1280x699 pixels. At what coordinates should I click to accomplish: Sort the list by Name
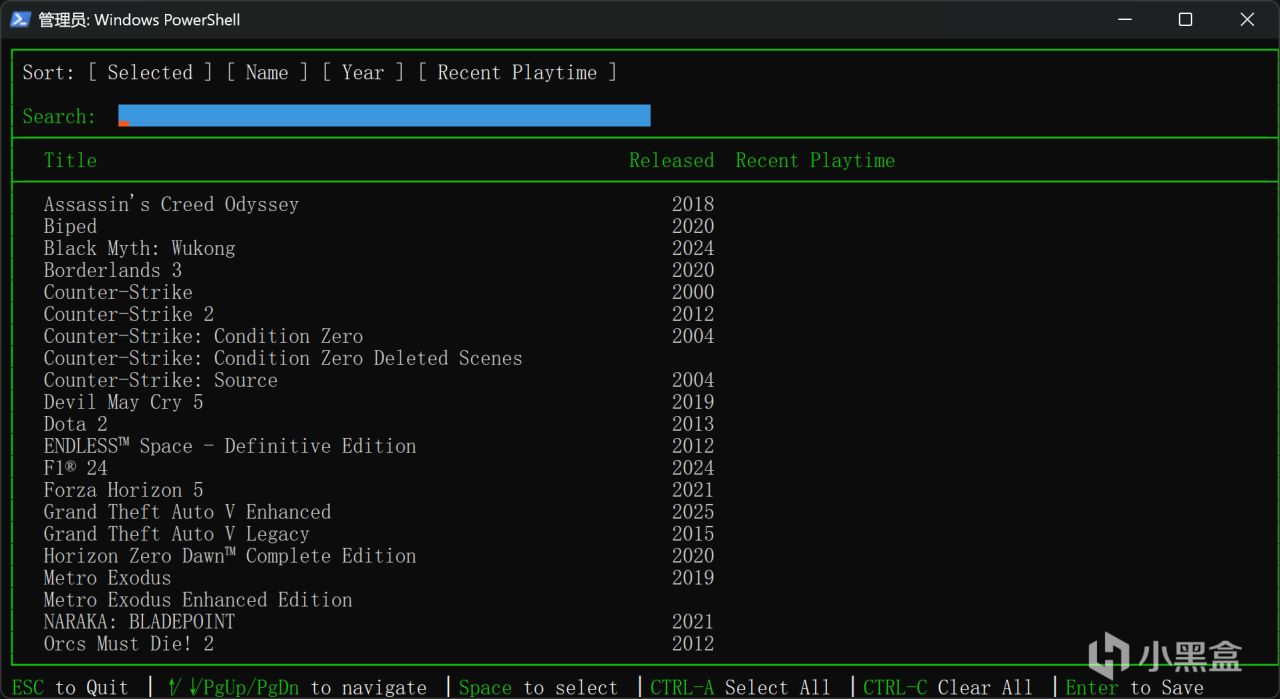point(267,72)
